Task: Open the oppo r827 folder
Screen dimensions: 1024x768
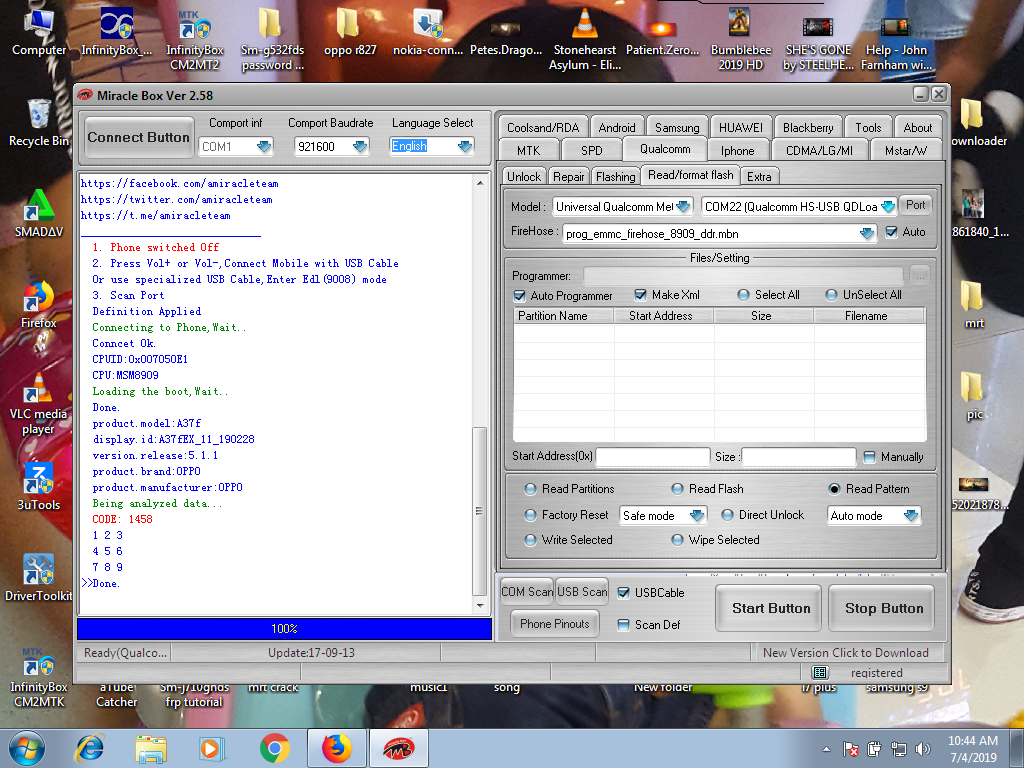Action: pos(350,31)
